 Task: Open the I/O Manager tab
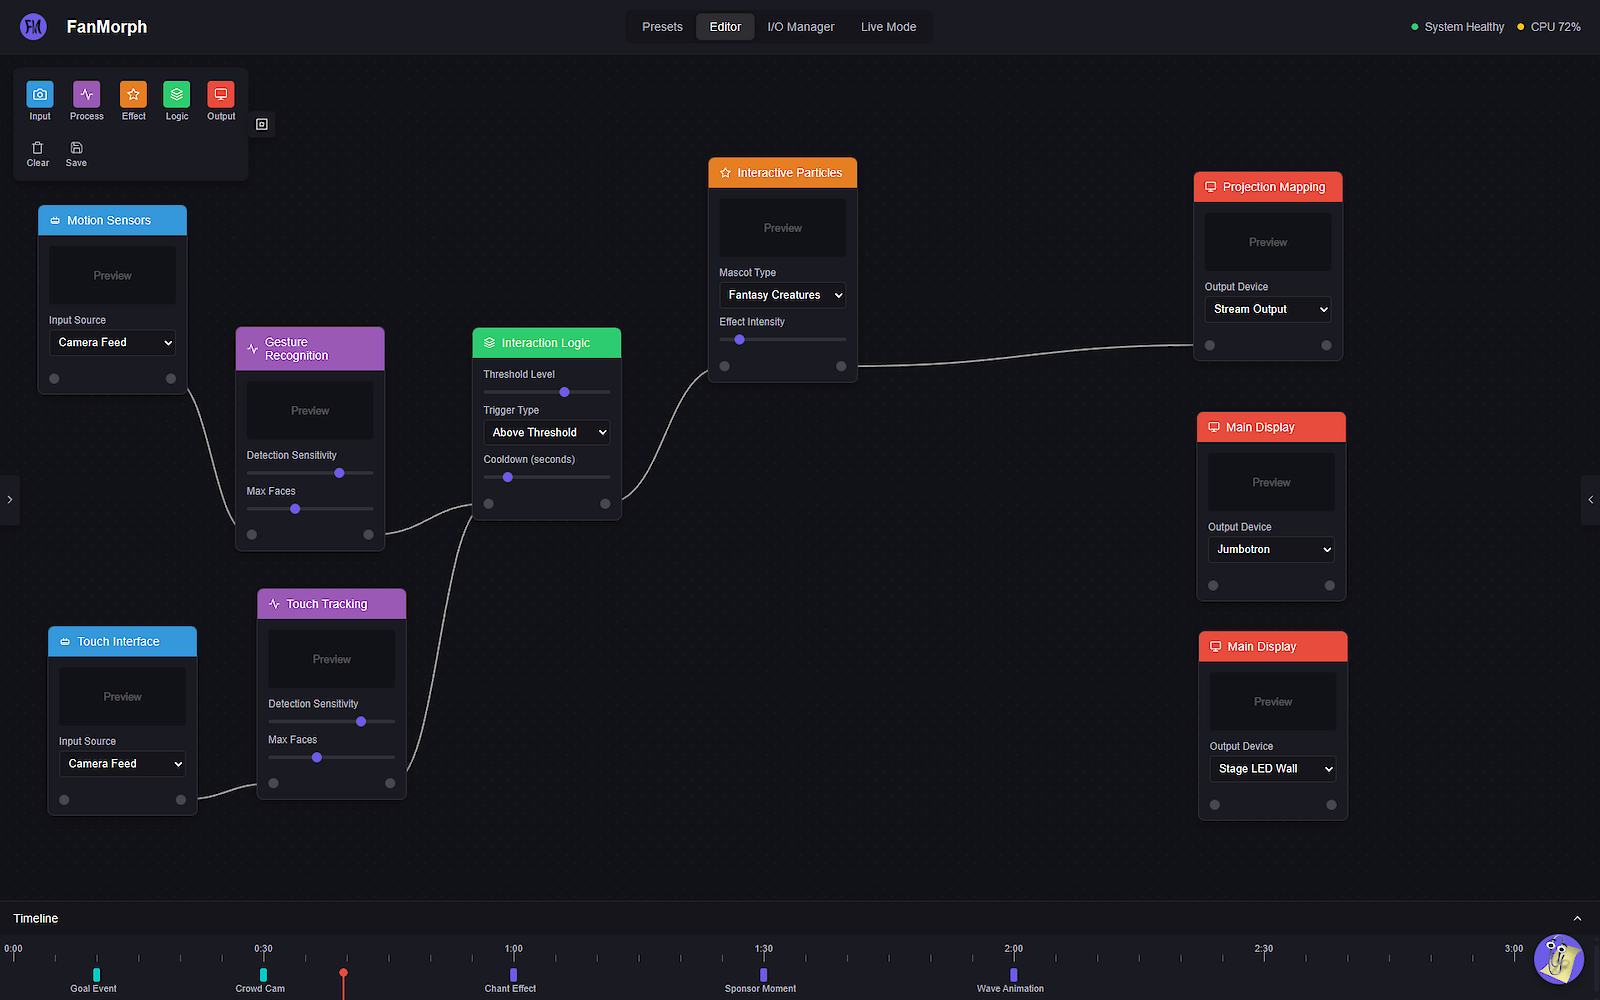pyautogui.click(x=800, y=27)
